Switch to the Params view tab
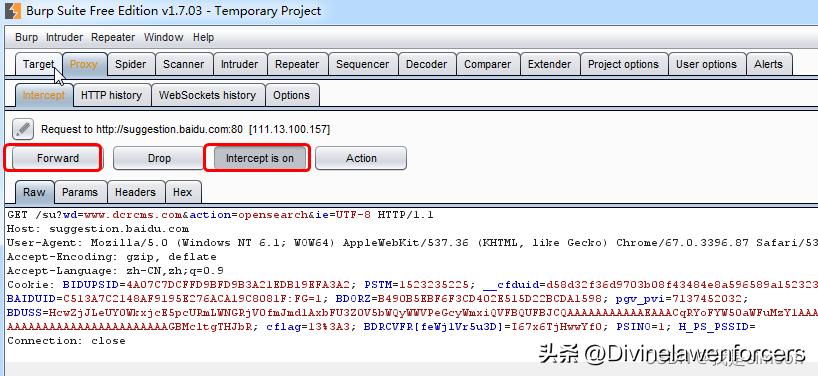Screen dimensions: 818x376 point(80,192)
